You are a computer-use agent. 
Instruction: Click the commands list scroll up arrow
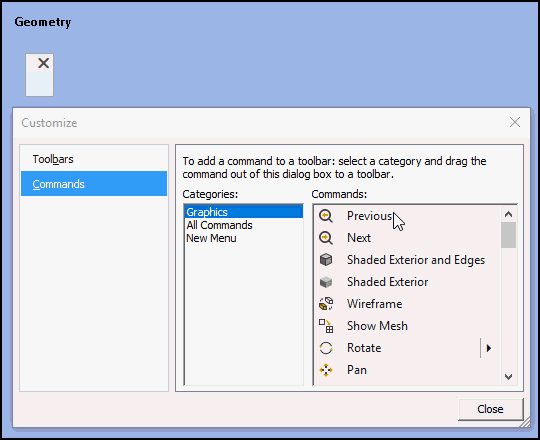click(508, 214)
